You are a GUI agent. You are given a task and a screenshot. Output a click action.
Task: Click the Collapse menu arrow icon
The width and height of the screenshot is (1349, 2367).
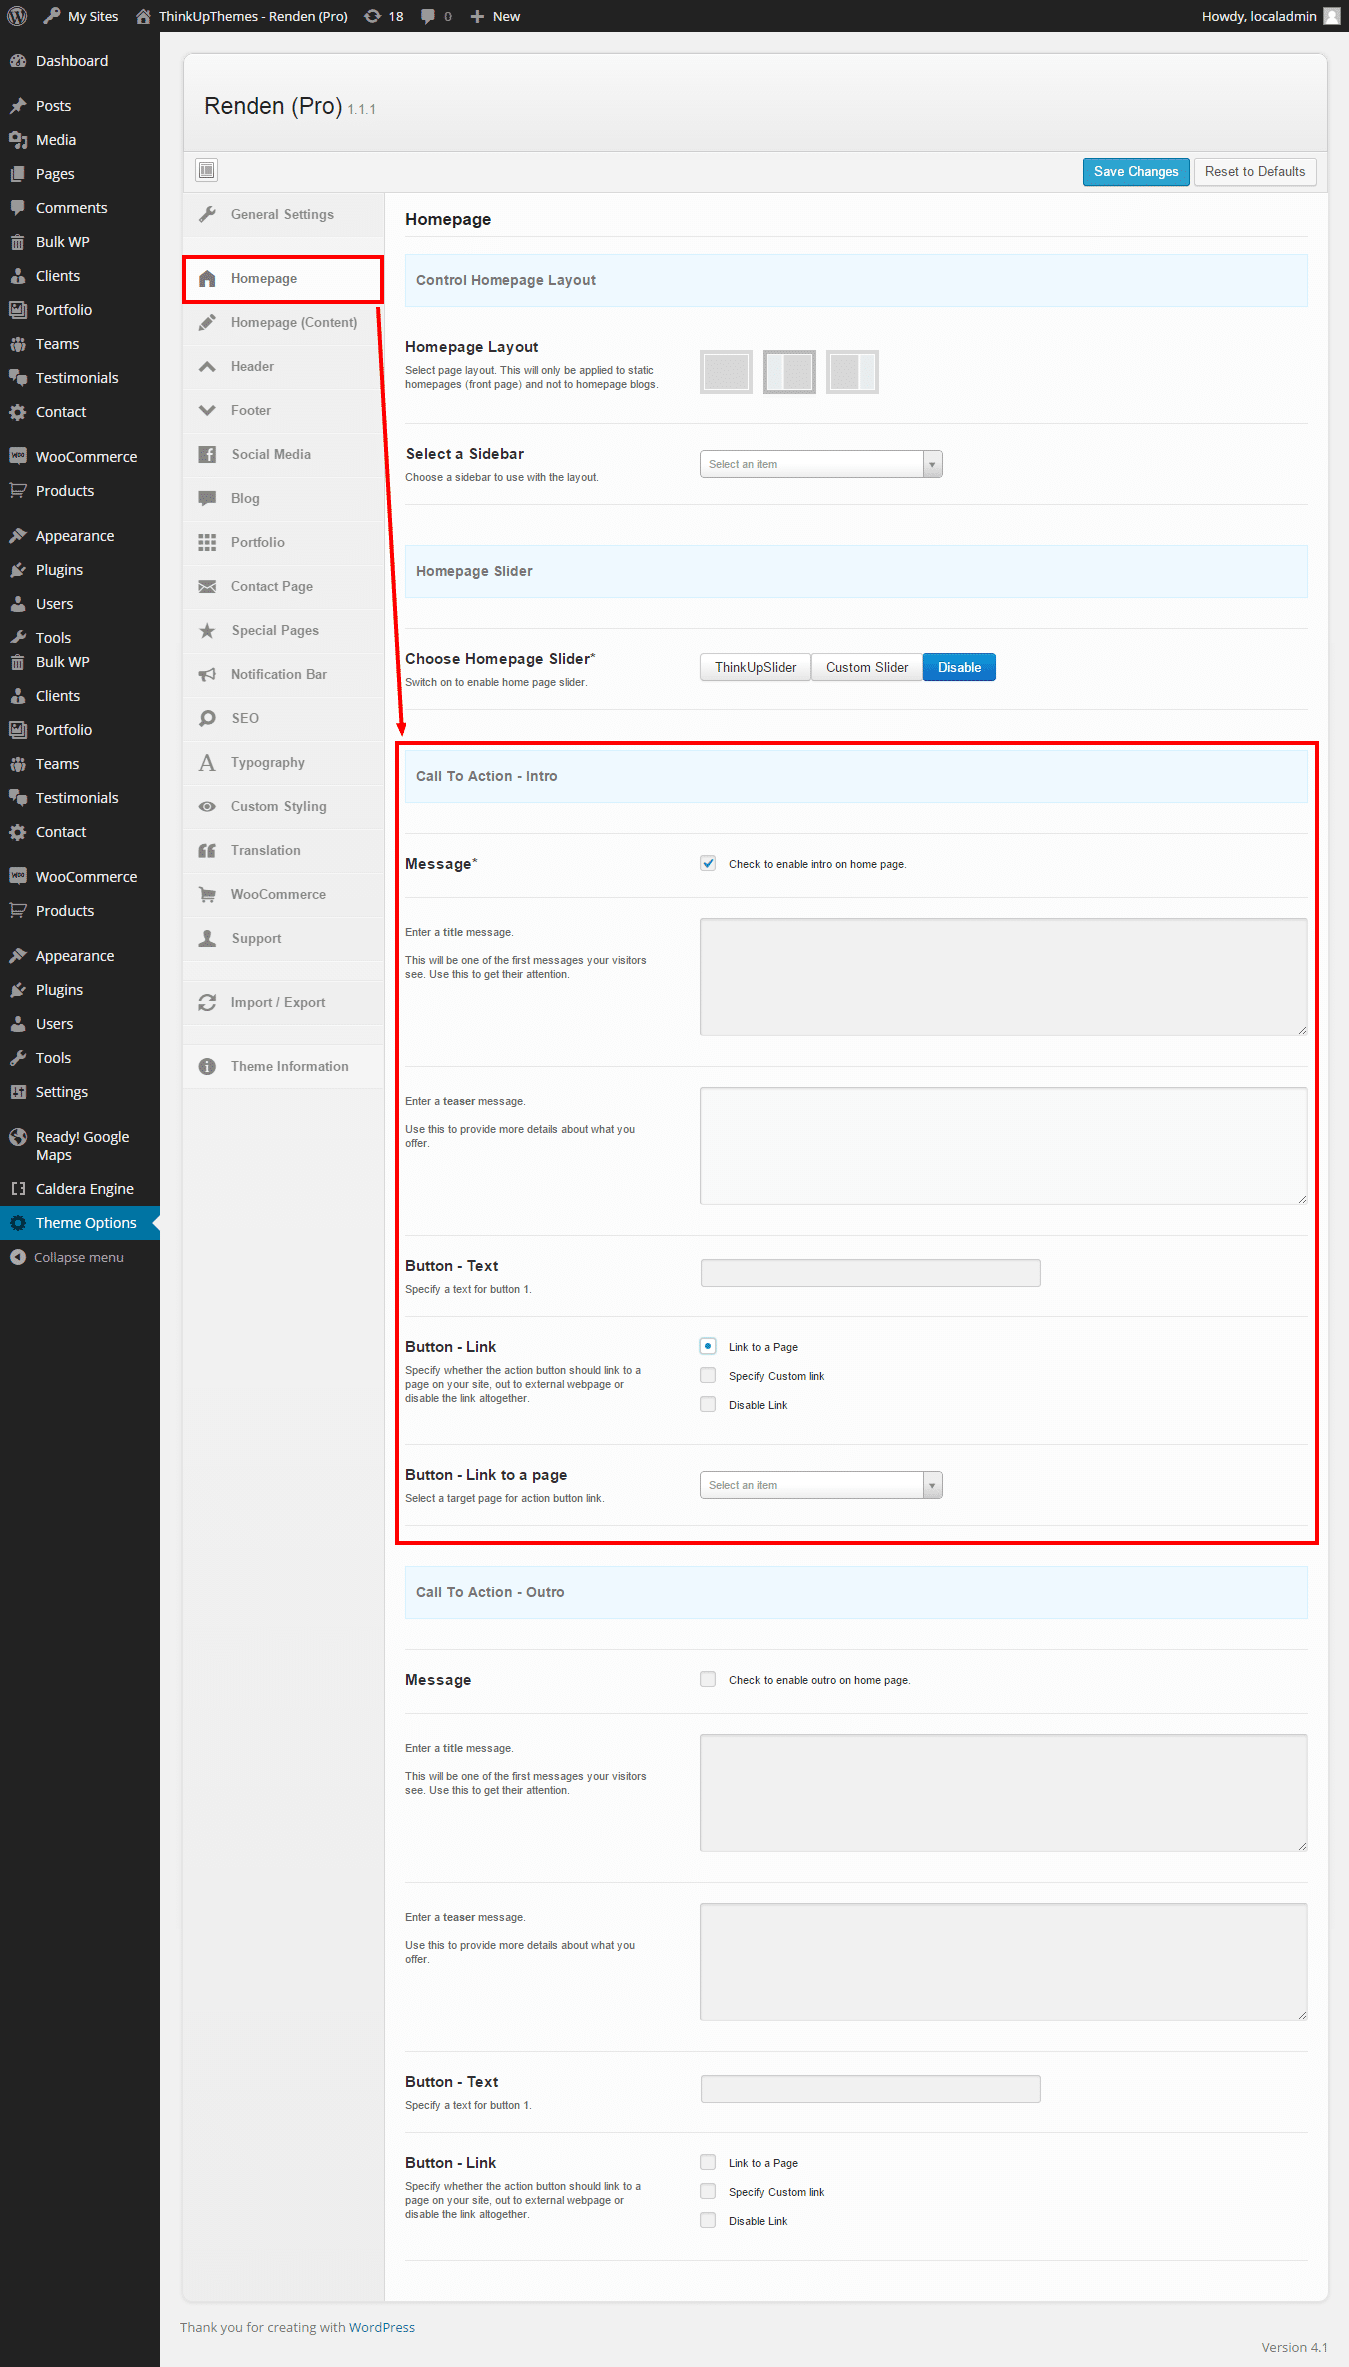(18, 1257)
